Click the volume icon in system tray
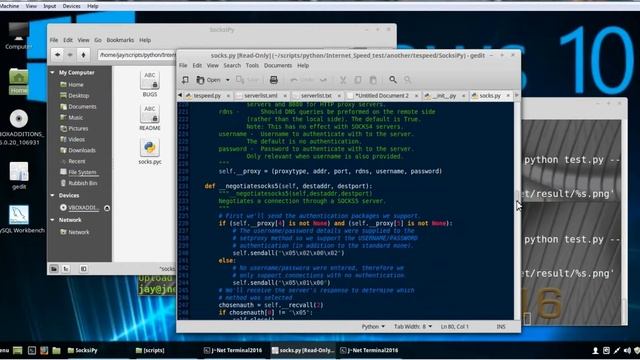640x360 pixels. click(627, 350)
